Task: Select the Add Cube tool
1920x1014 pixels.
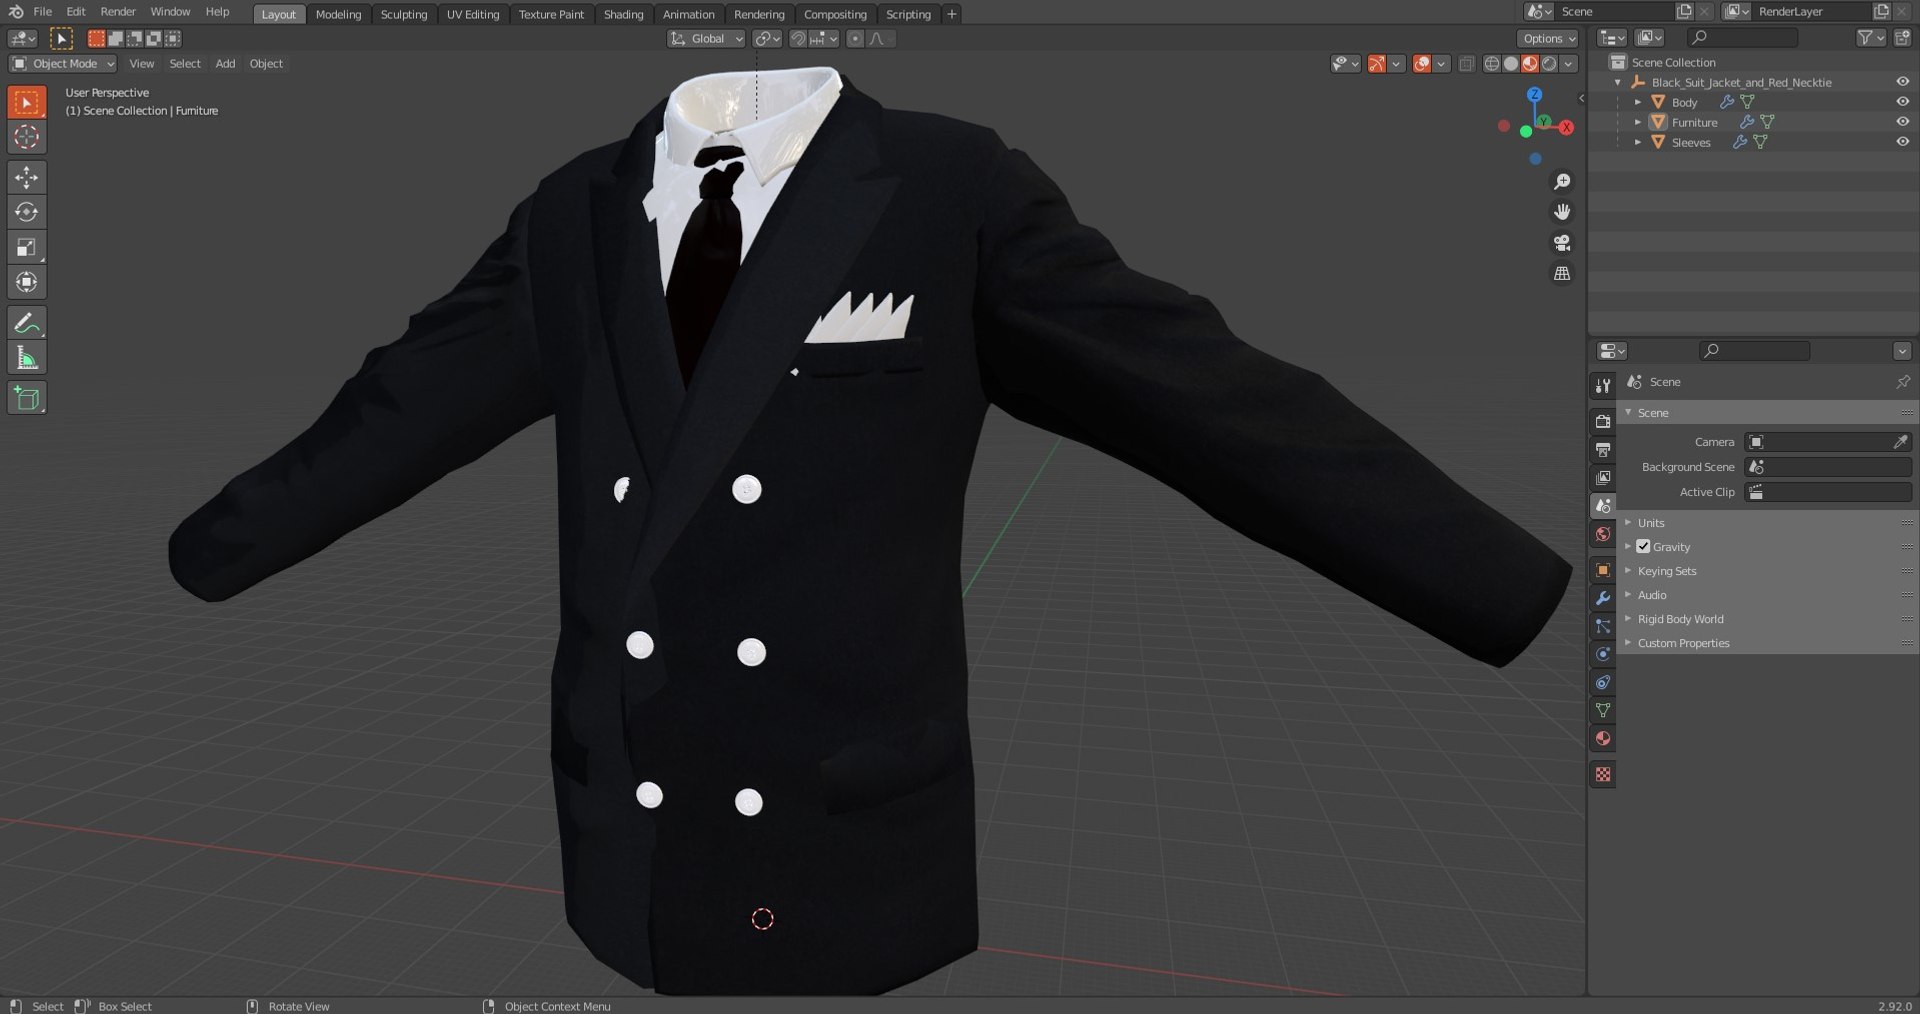Action: coord(27,398)
